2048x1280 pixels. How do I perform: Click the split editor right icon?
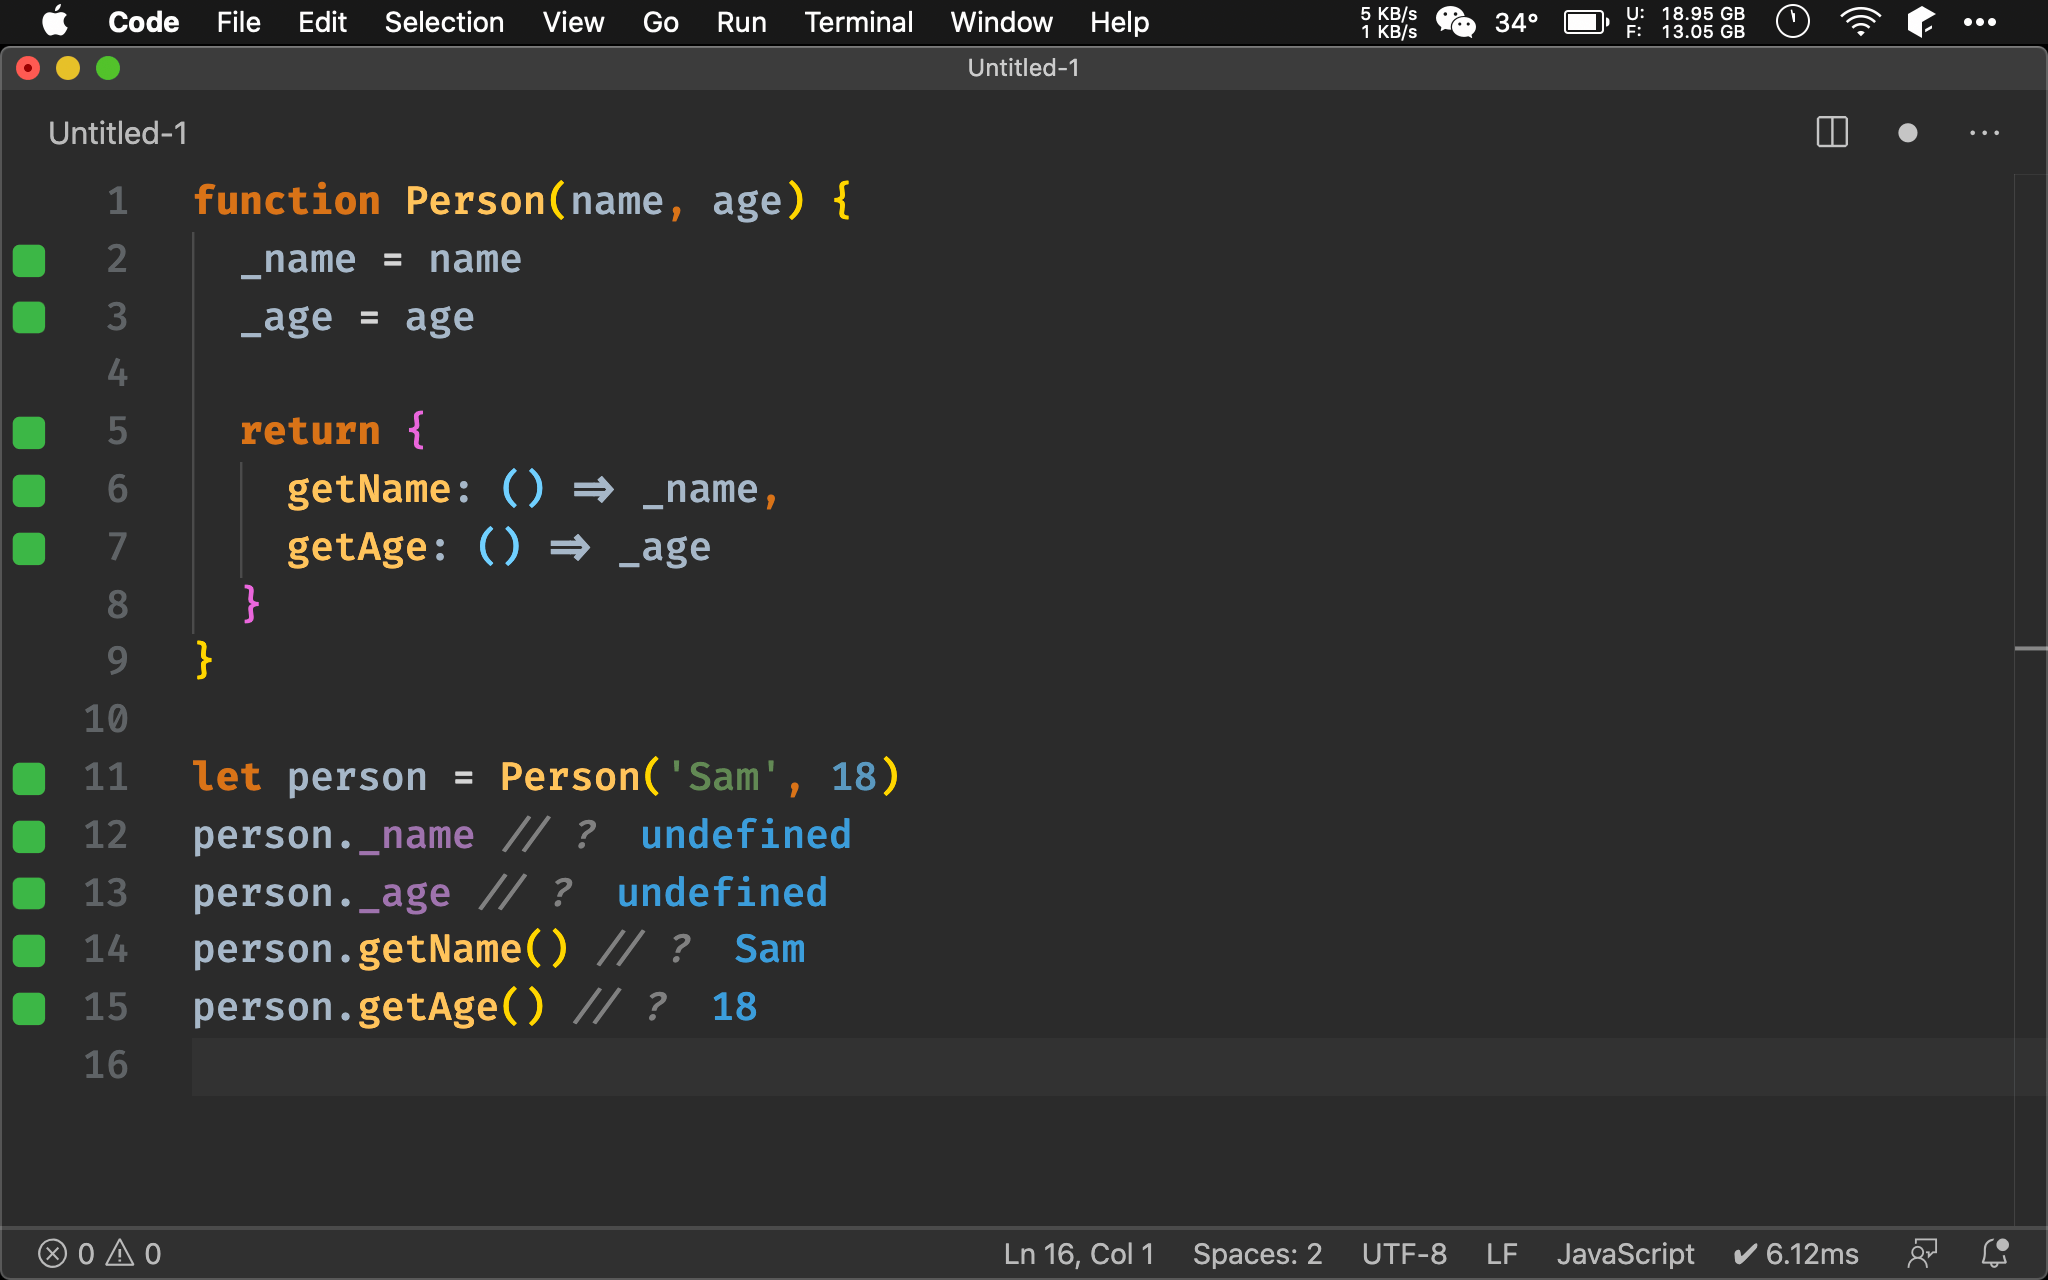click(1832, 133)
